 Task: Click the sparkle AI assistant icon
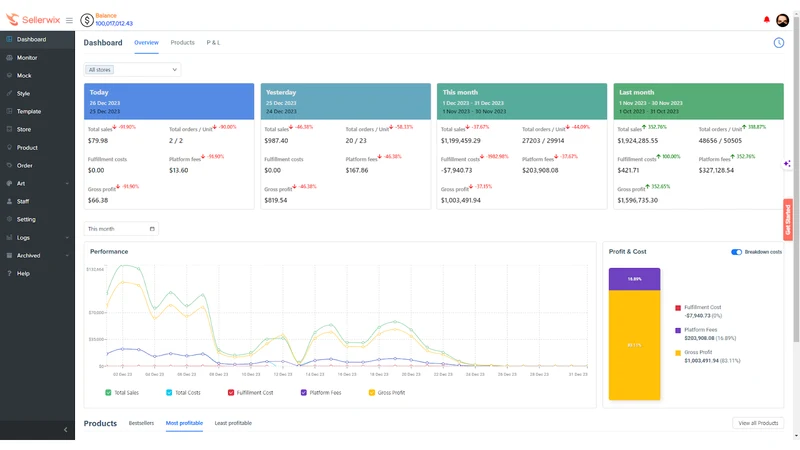787,164
